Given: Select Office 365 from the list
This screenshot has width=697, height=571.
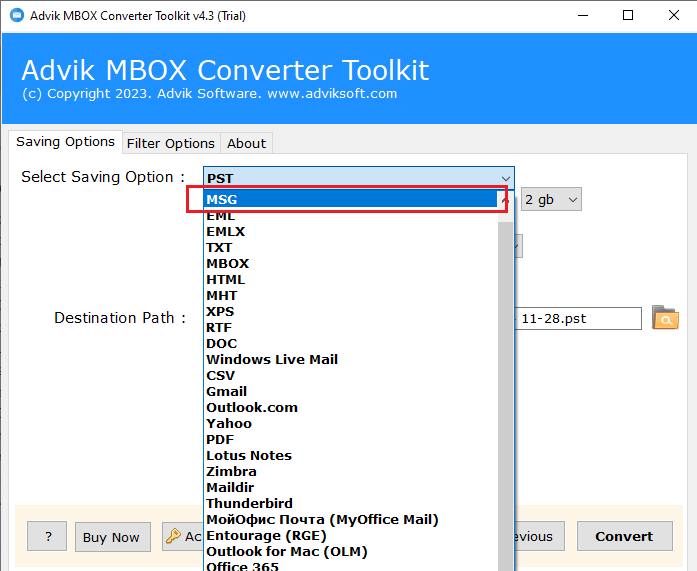Looking at the screenshot, I should [x=350, y=566].
